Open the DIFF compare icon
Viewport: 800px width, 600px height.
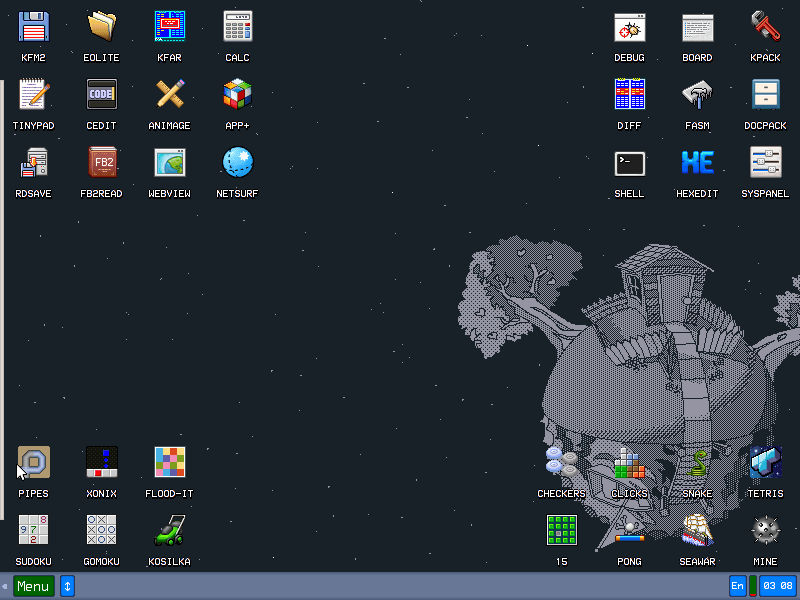(630, 94)
